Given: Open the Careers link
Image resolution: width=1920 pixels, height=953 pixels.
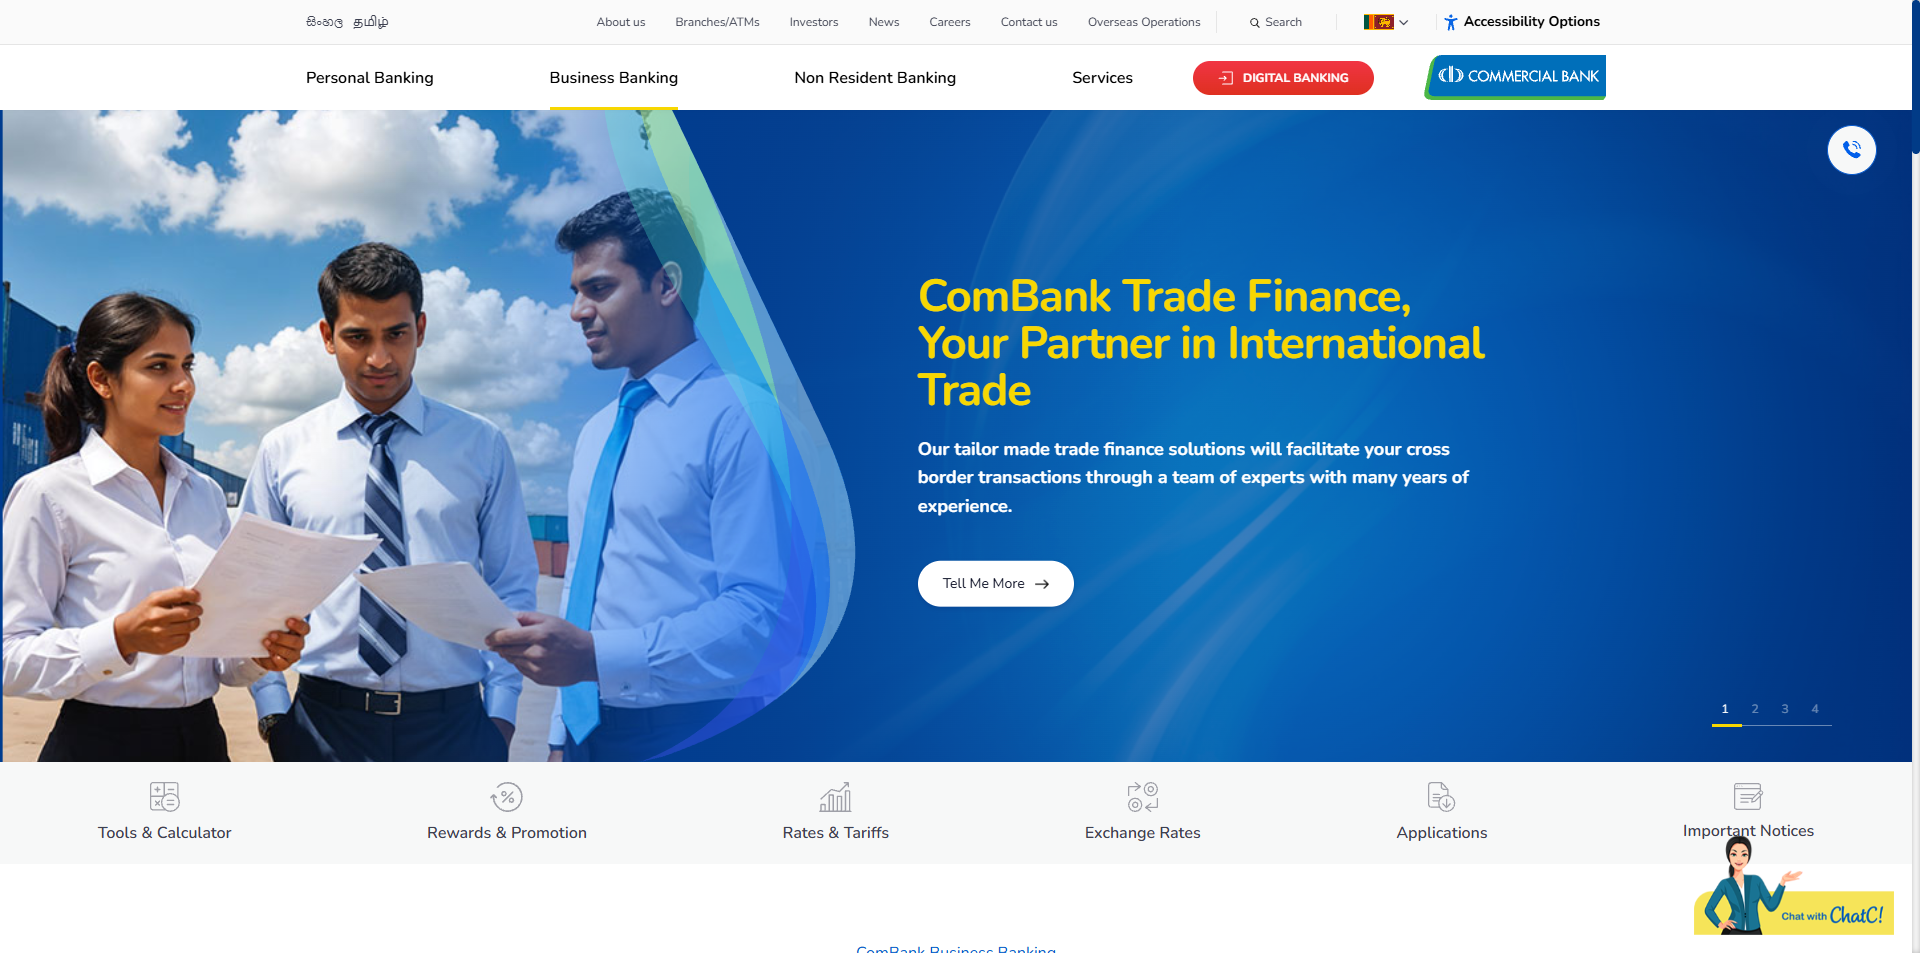Looking at the screenshot, I should (x=950, y=22).
